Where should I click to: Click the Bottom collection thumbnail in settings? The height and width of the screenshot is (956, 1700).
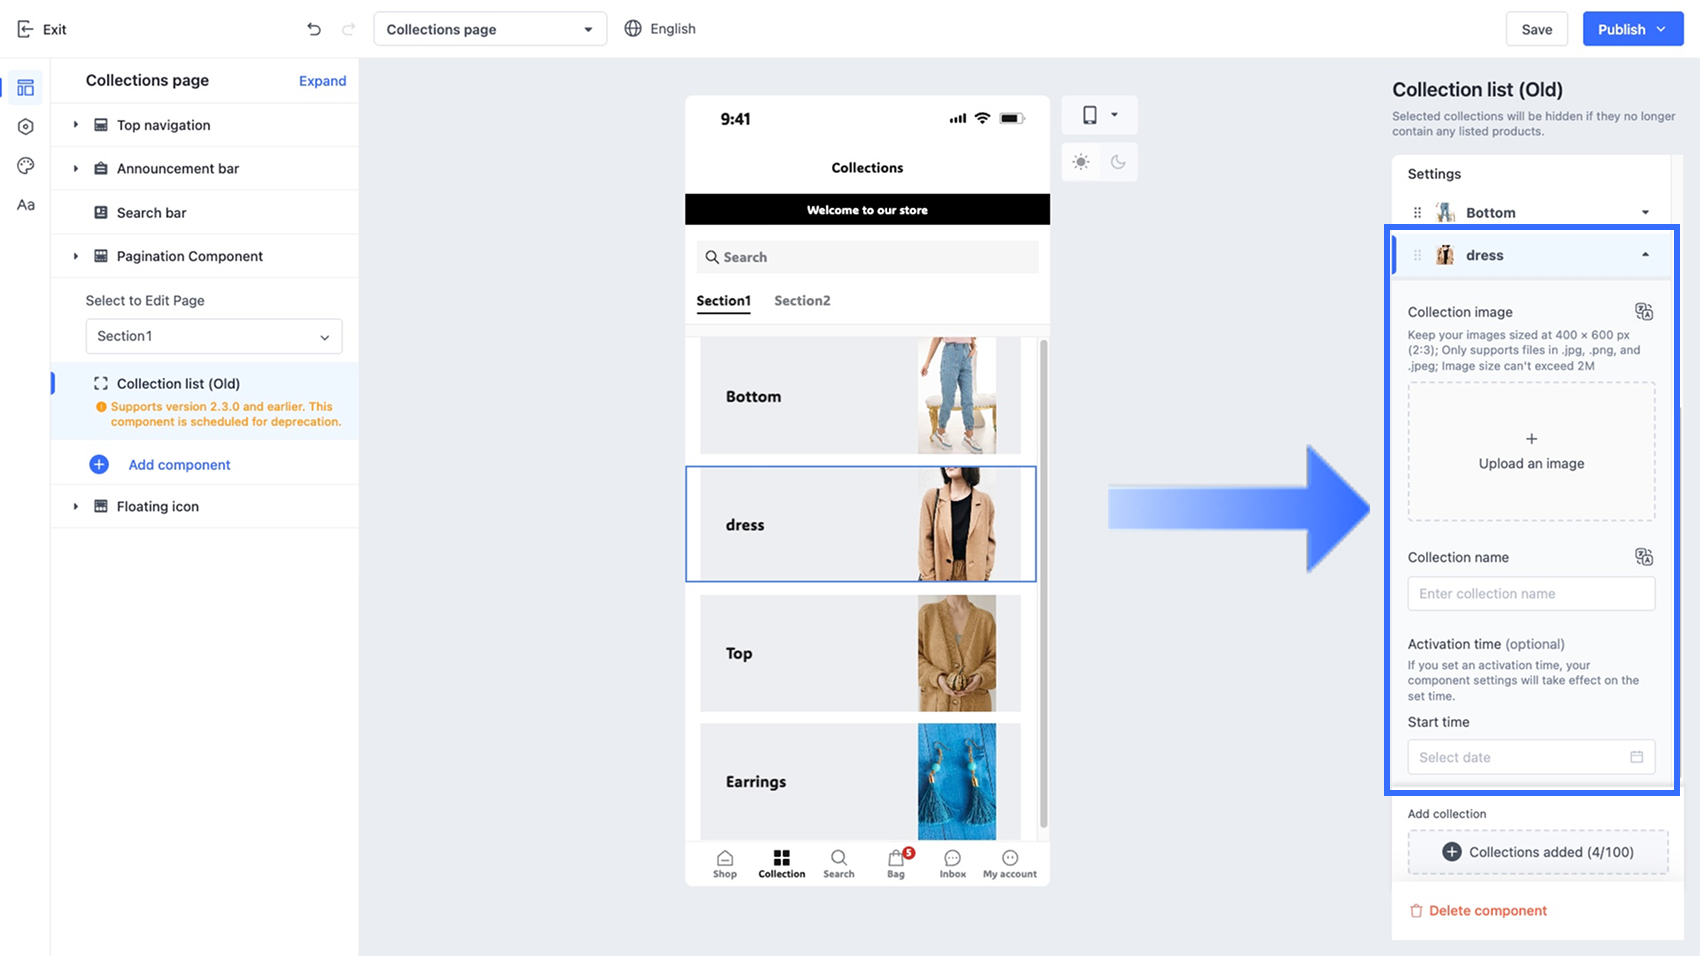[1445, 212]
